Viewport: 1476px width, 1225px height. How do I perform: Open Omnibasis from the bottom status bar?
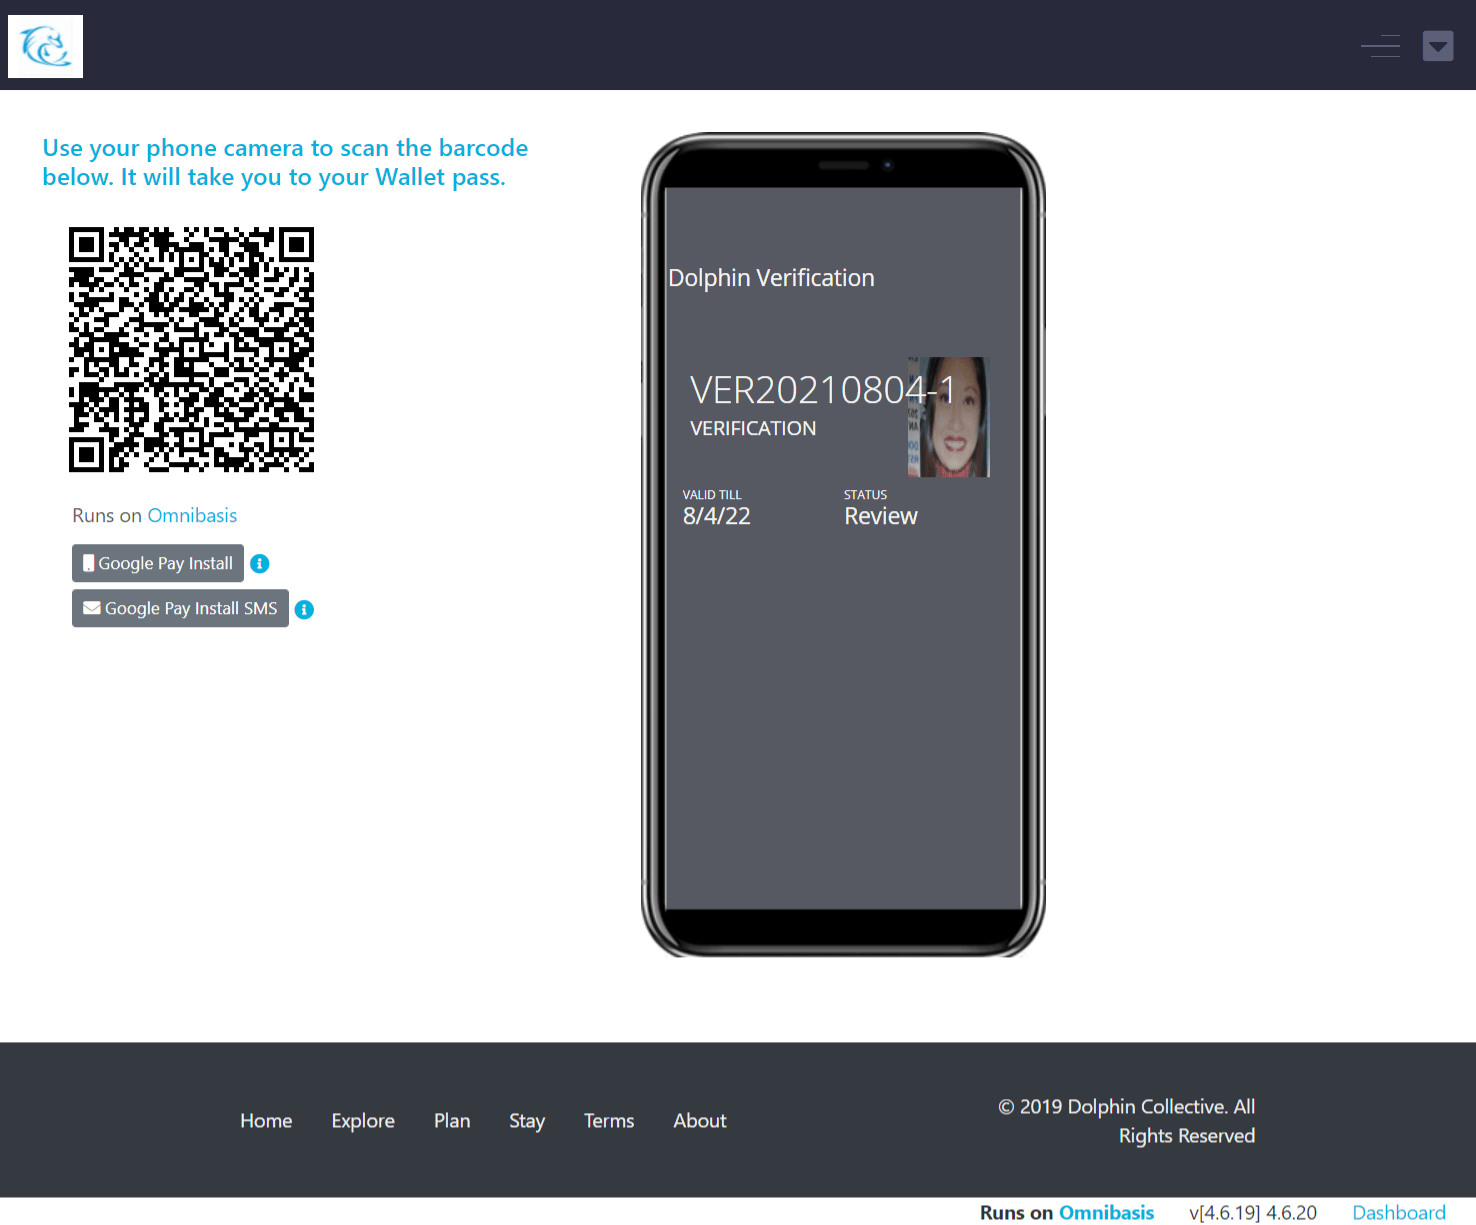coord(1106,1212)
